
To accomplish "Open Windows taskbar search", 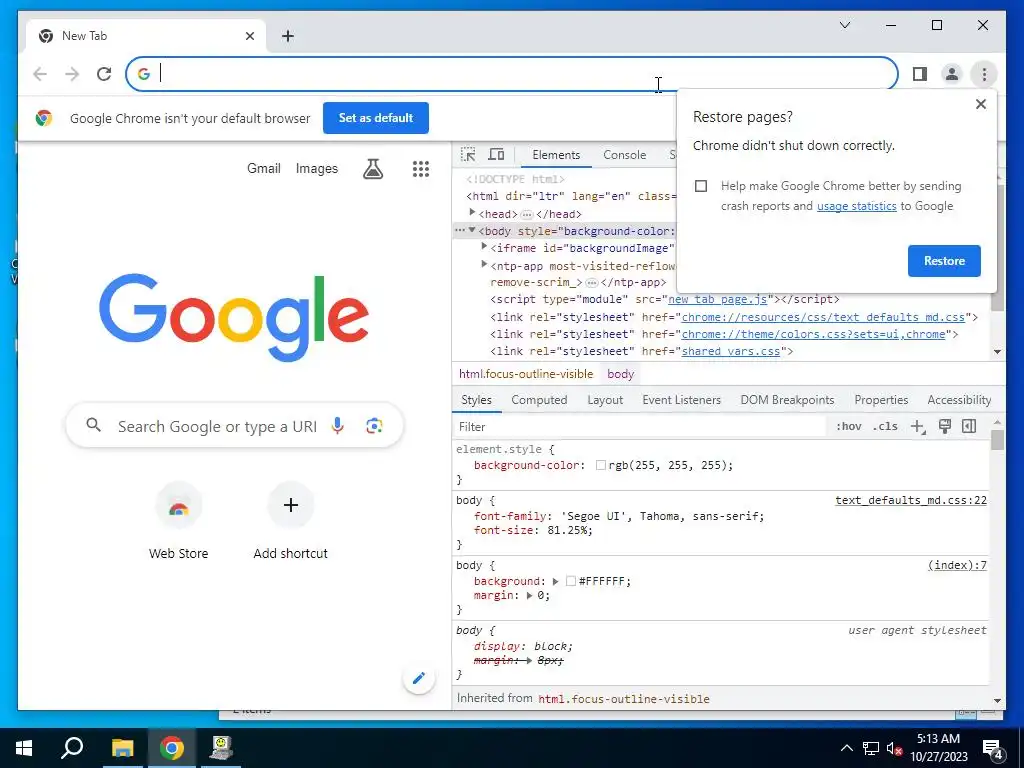I will 72,748.
